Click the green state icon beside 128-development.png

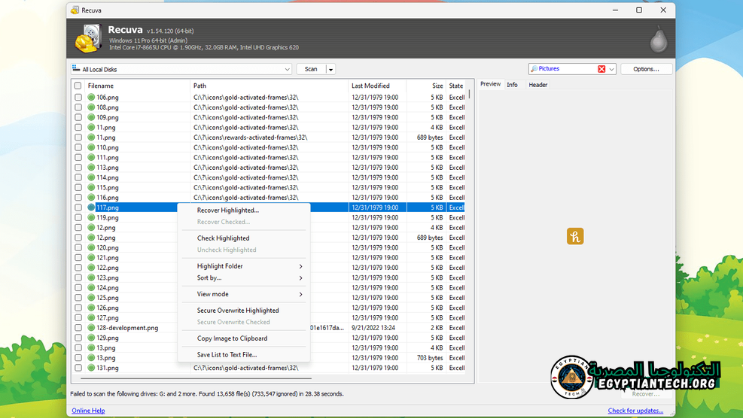92,327
